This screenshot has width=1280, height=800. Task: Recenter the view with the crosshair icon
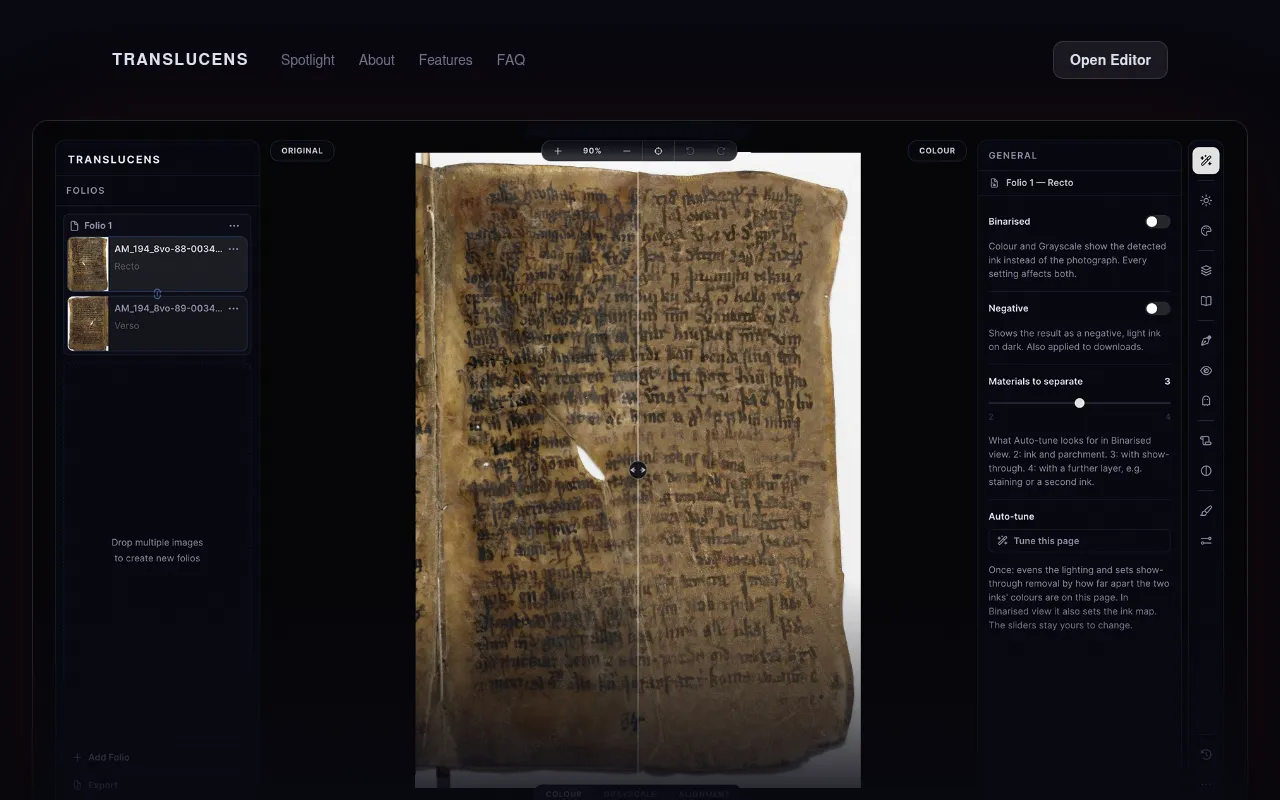[x=658, y=151]
